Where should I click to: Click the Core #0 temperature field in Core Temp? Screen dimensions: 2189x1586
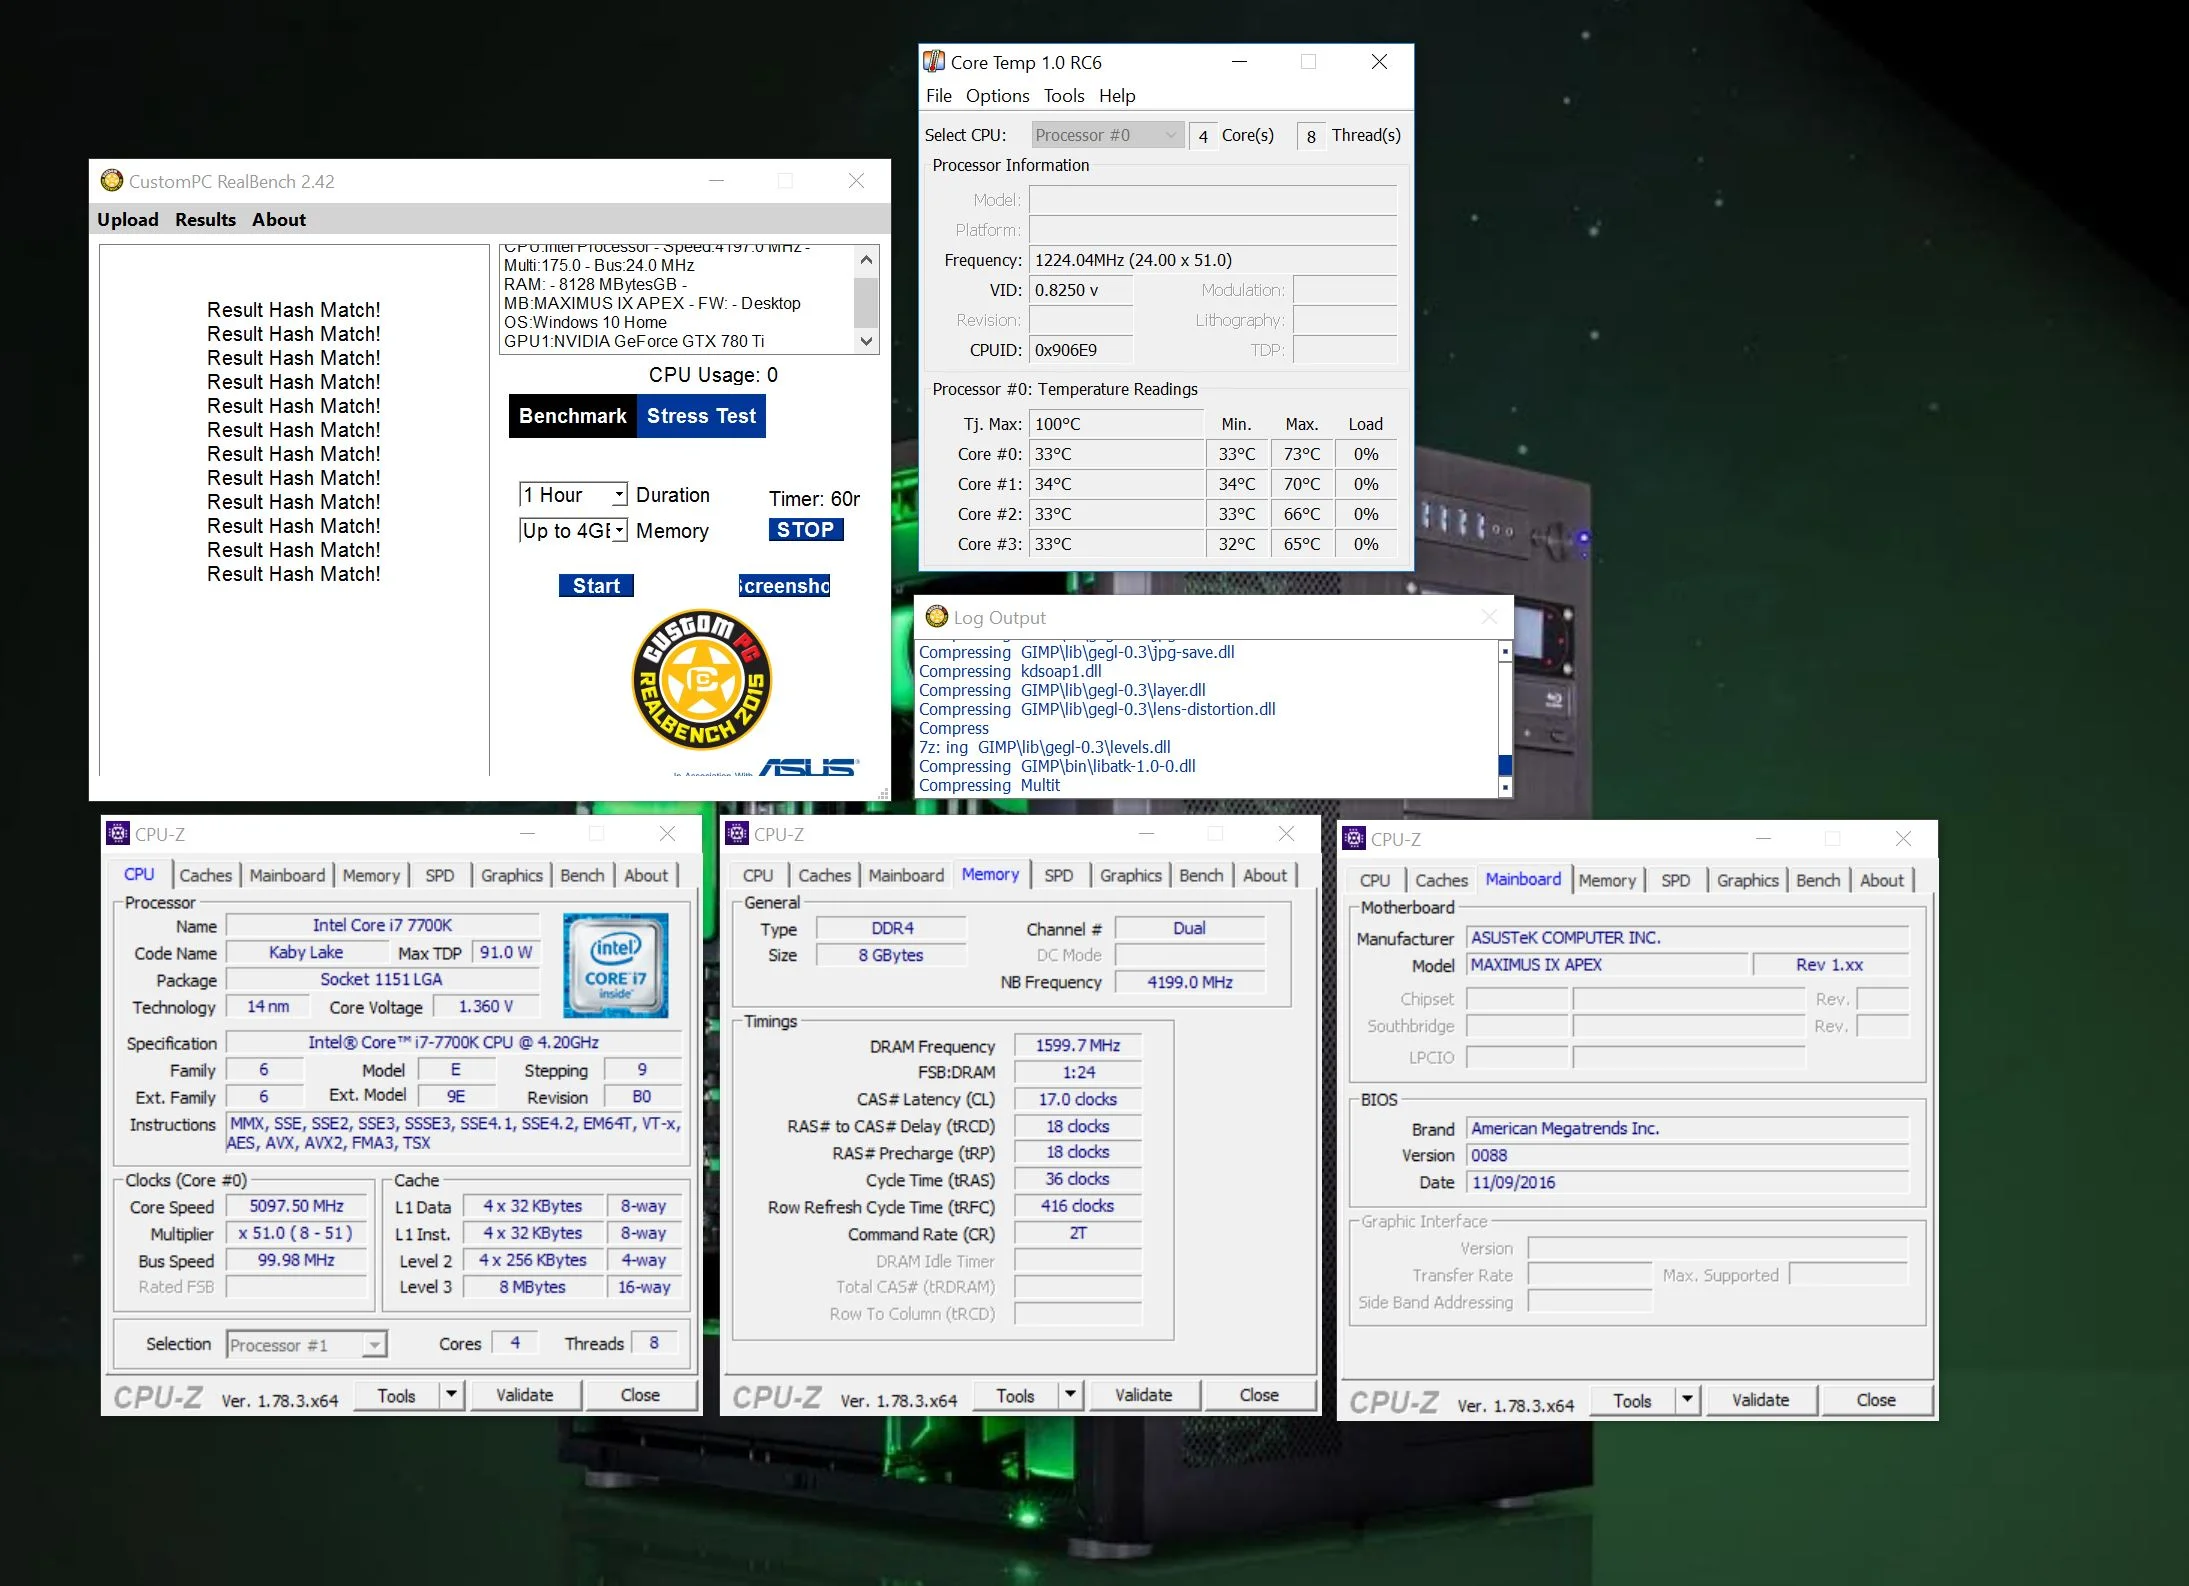pyautogui.click(x=1117, y=454)
